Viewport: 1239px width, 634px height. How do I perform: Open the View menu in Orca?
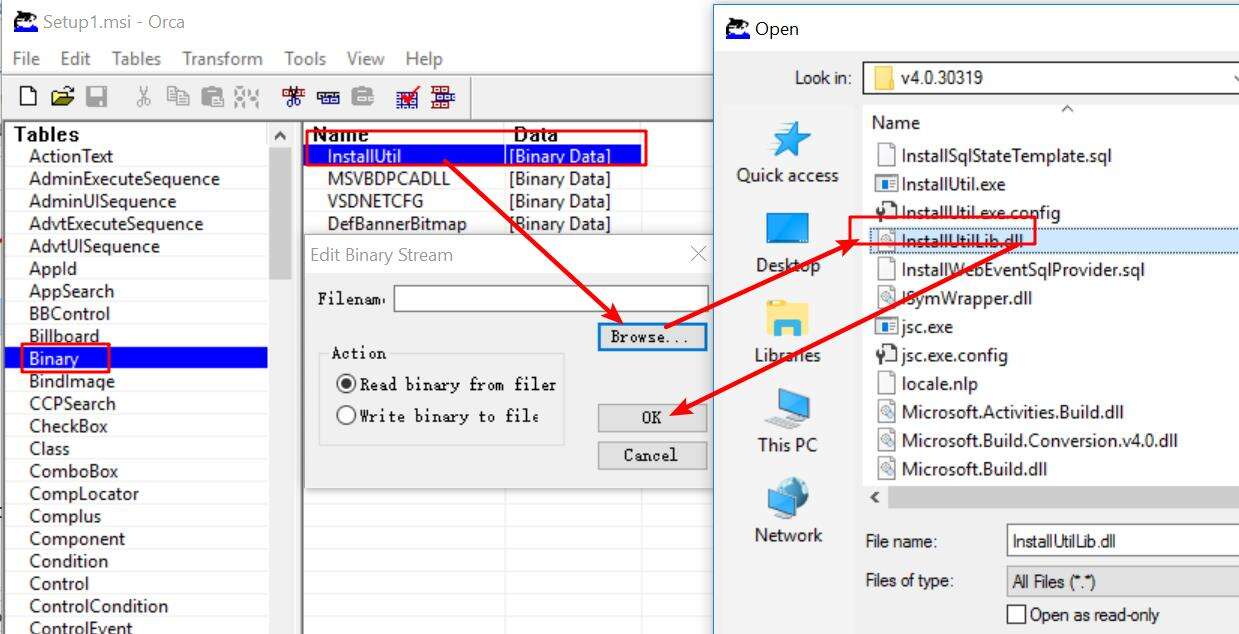pos(365,59)
